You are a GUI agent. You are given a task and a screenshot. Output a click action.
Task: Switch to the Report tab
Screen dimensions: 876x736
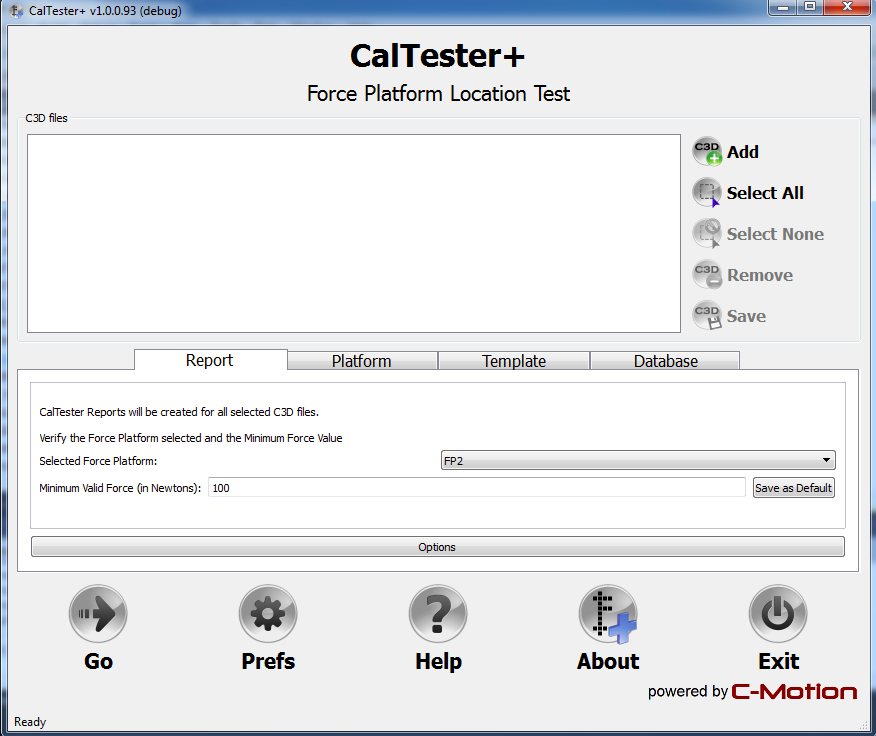(x=211, y=360)
